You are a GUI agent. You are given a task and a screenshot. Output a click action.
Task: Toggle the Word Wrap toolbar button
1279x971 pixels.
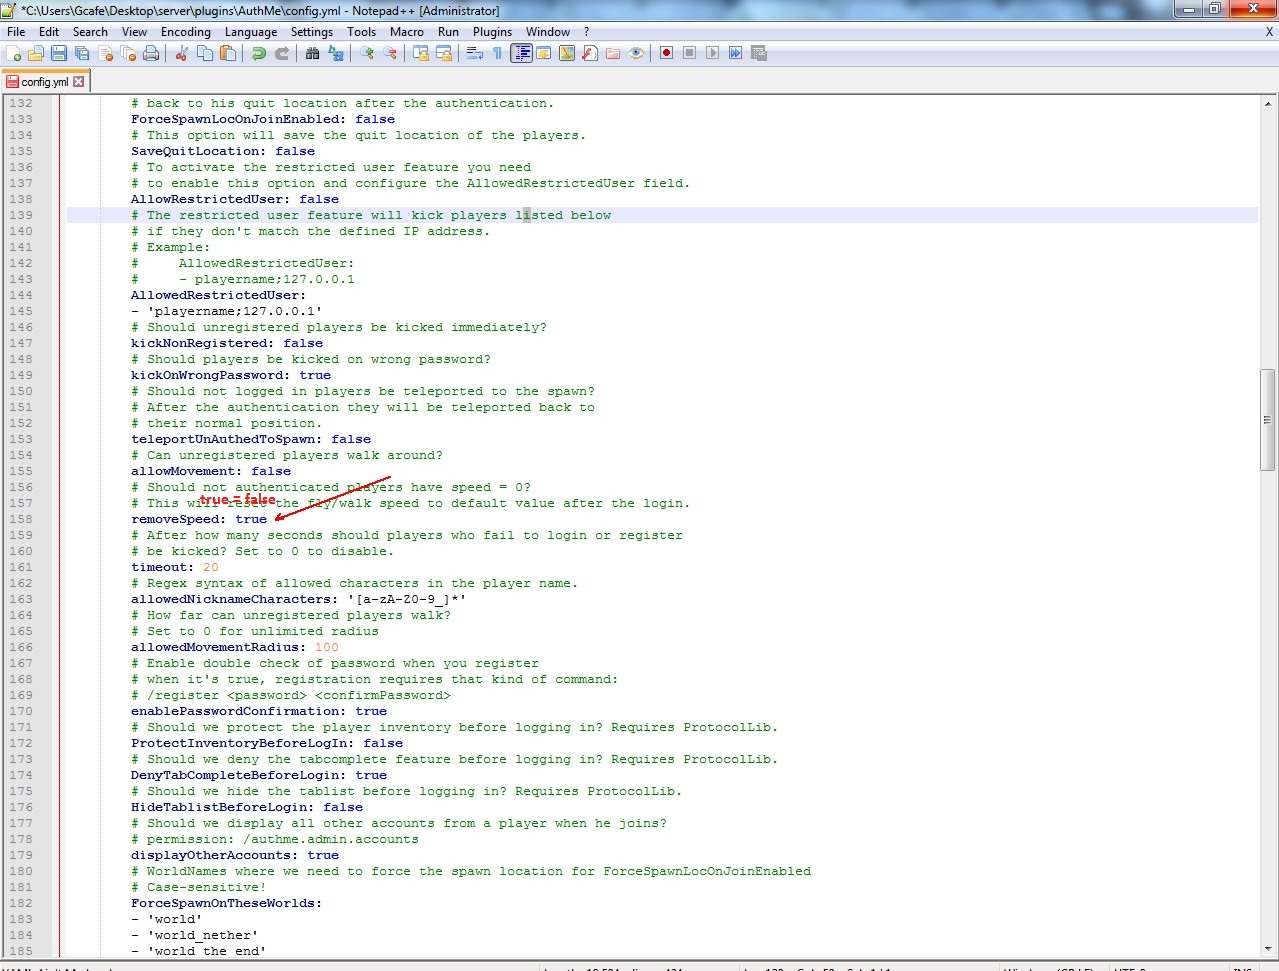pyautogui.click(x=475, y=53)
